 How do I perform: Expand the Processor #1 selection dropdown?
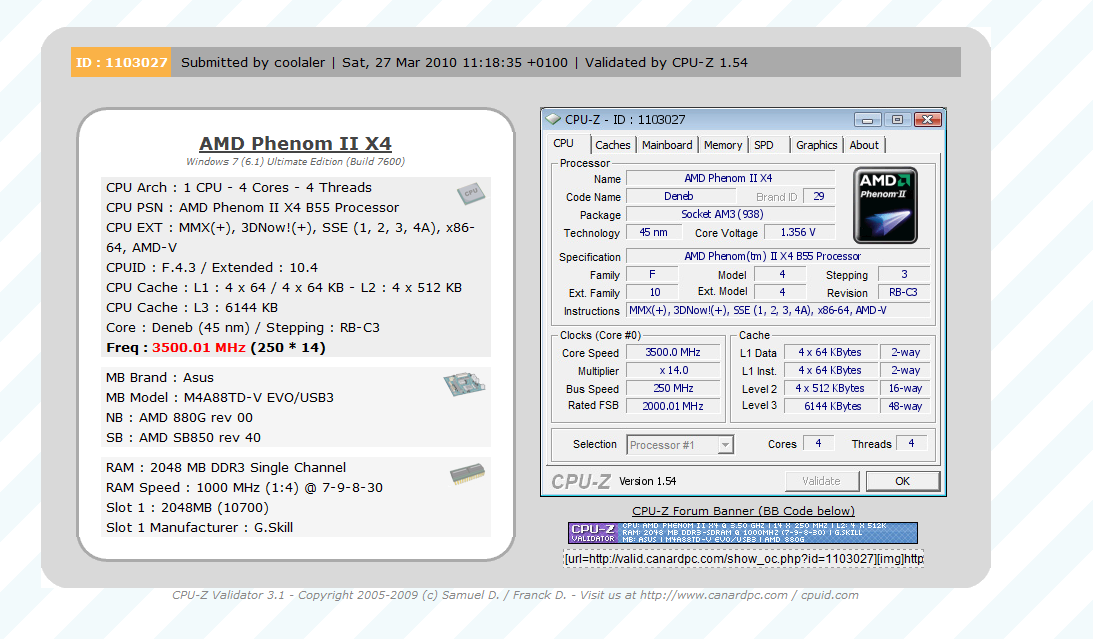[726, 445]
